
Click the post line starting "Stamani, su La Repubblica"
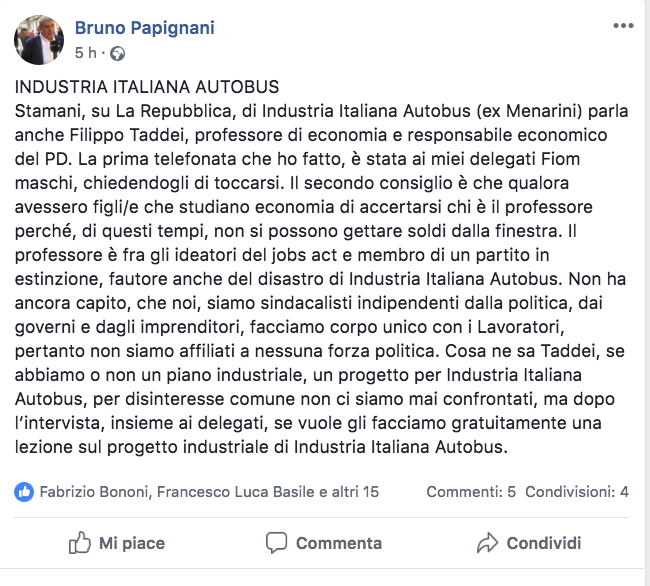click(321, 111)
